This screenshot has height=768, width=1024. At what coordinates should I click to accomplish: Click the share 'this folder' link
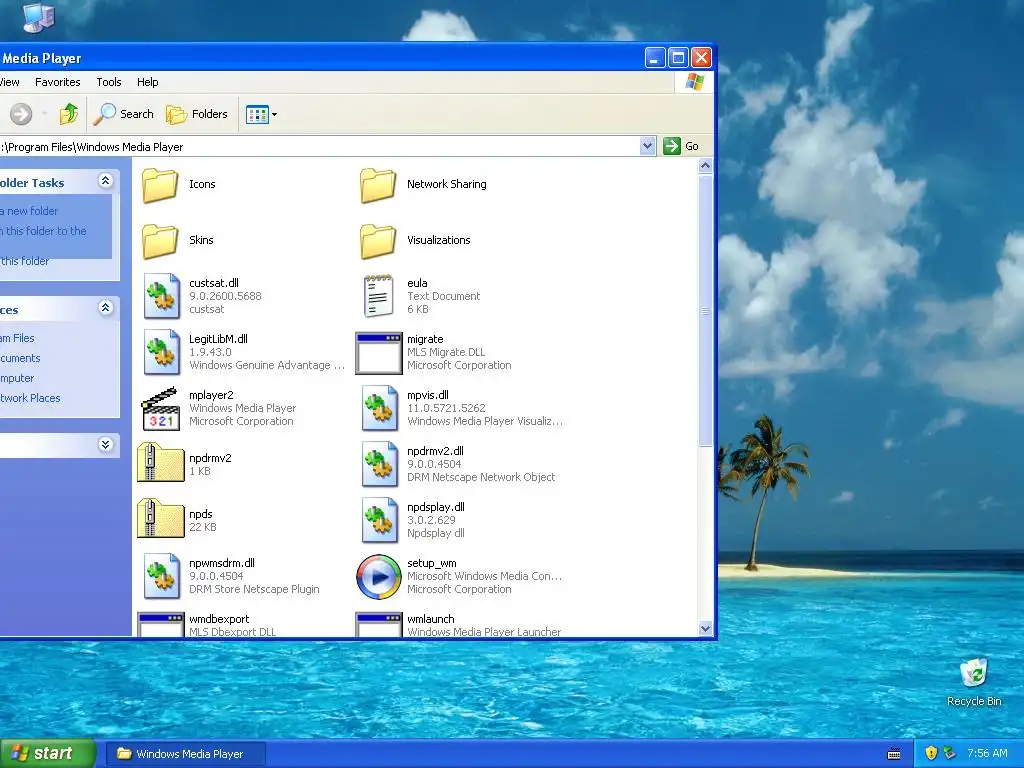pyautogui.click(x=25, y=261)
